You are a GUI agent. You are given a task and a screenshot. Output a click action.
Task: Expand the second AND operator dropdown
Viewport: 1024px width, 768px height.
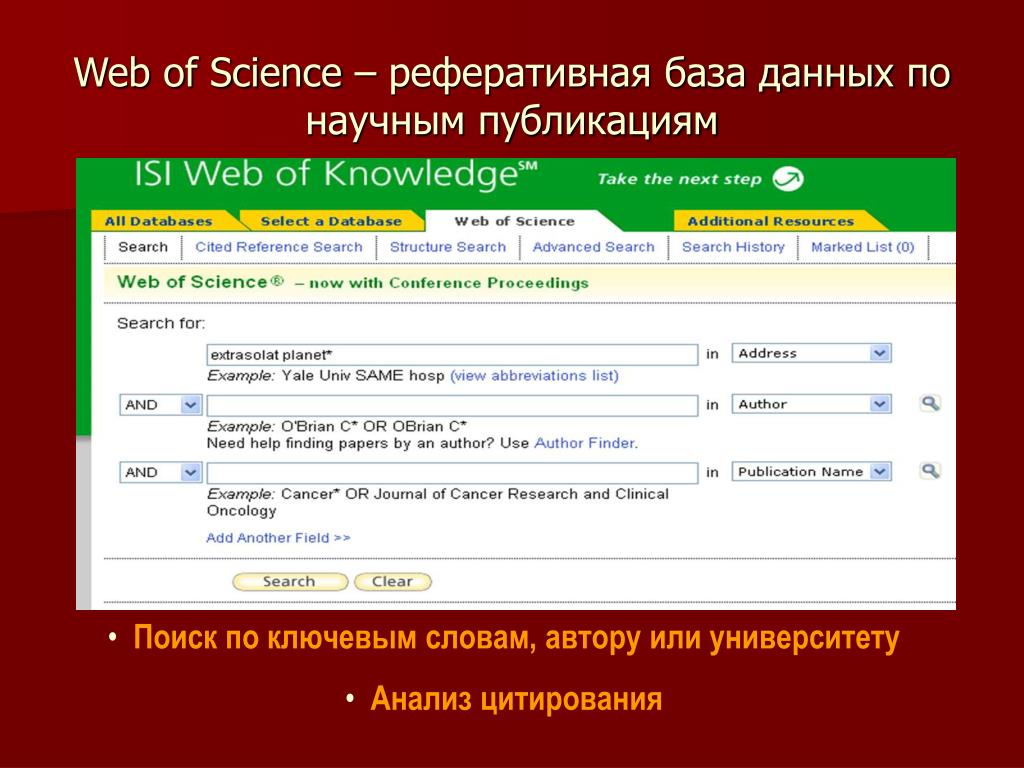click(161, 472)
